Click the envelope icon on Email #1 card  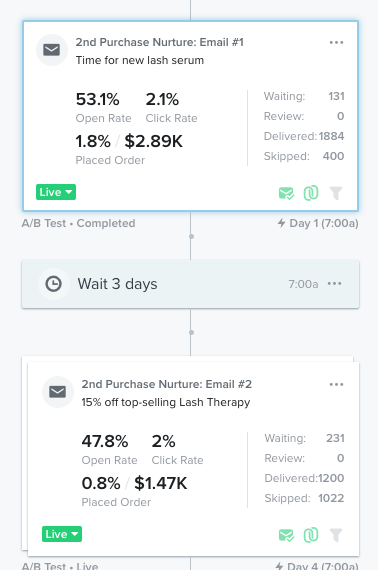52,50
